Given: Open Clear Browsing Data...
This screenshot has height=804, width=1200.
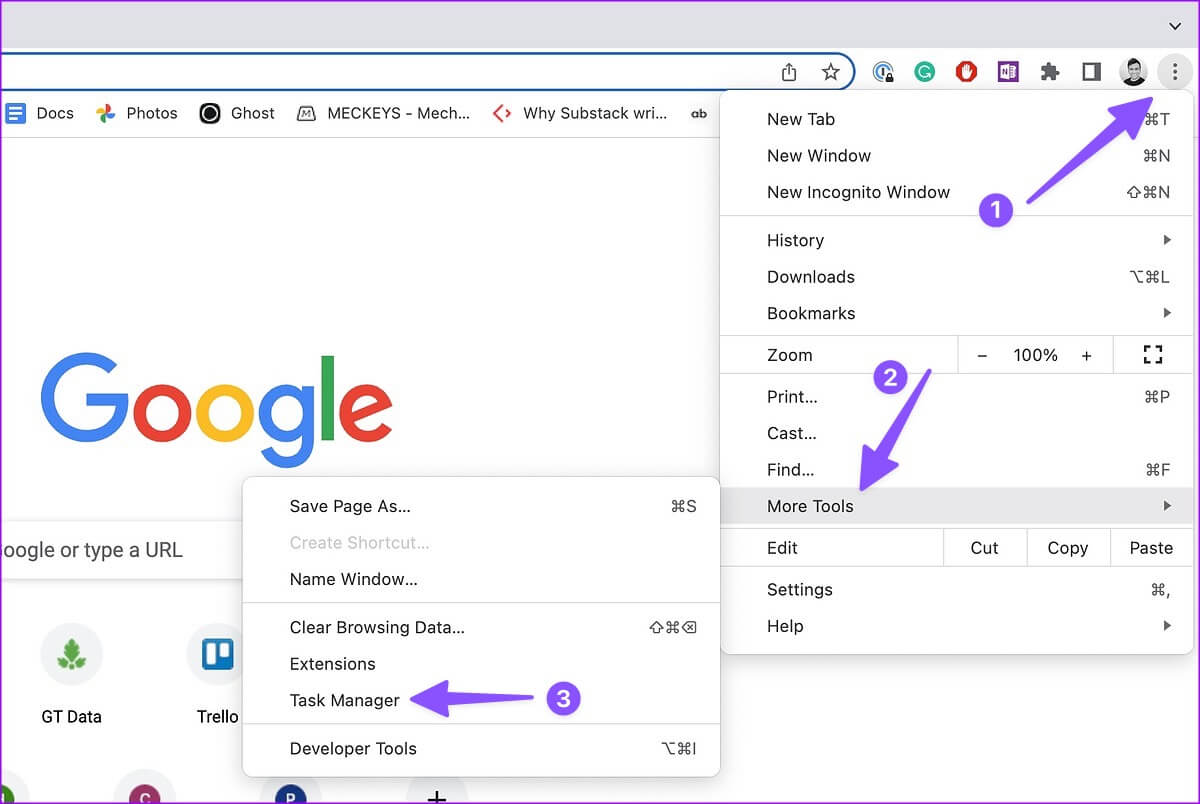Looking at the screenshot, I should click(481, 627).
